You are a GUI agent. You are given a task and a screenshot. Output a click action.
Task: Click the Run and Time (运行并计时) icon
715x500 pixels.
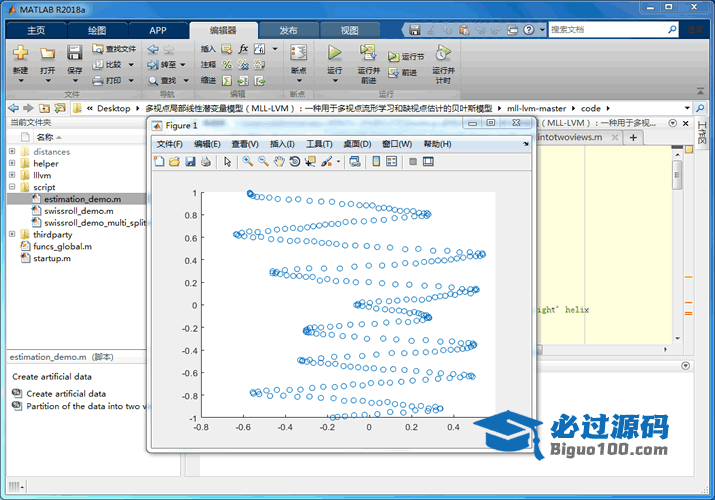coord(443,53)
